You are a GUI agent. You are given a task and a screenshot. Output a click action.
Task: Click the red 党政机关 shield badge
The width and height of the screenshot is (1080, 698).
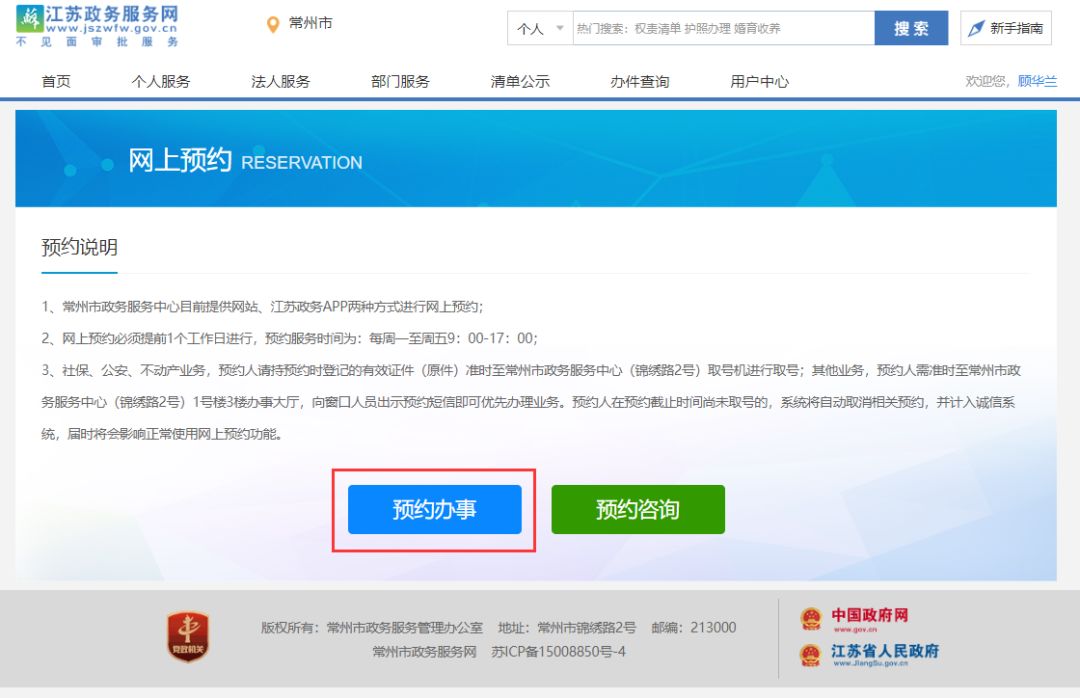coord(187,637)
